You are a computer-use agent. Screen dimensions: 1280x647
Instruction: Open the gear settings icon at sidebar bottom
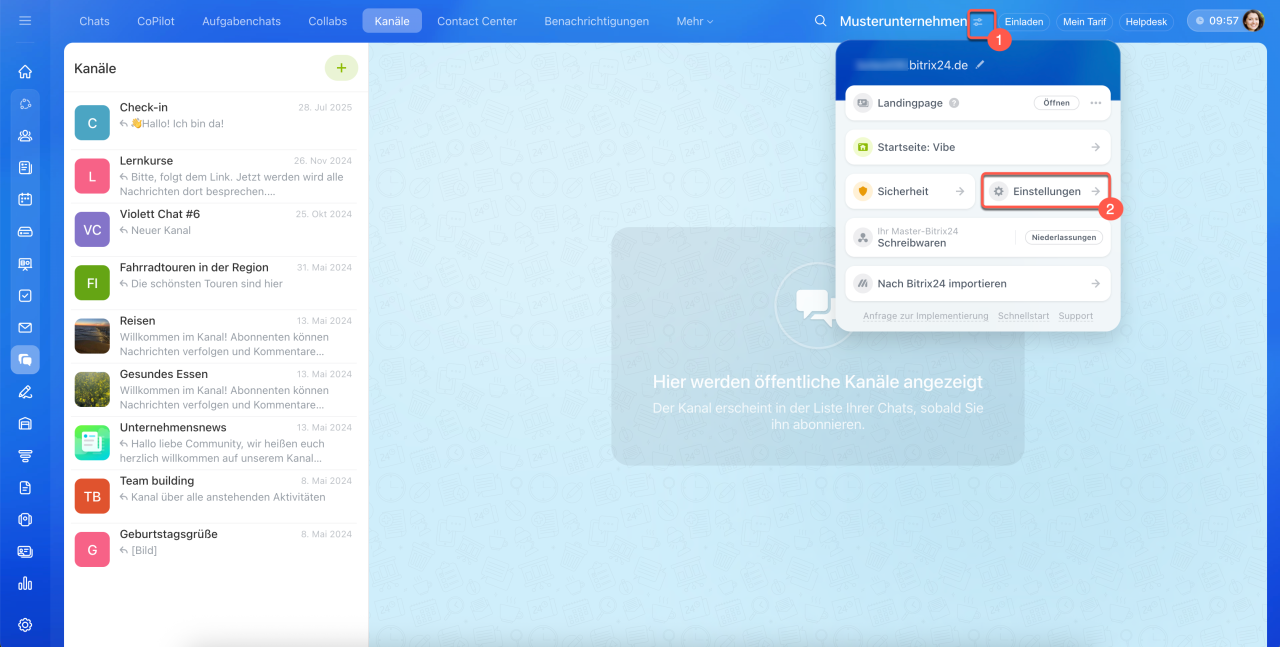pos(25,625)
